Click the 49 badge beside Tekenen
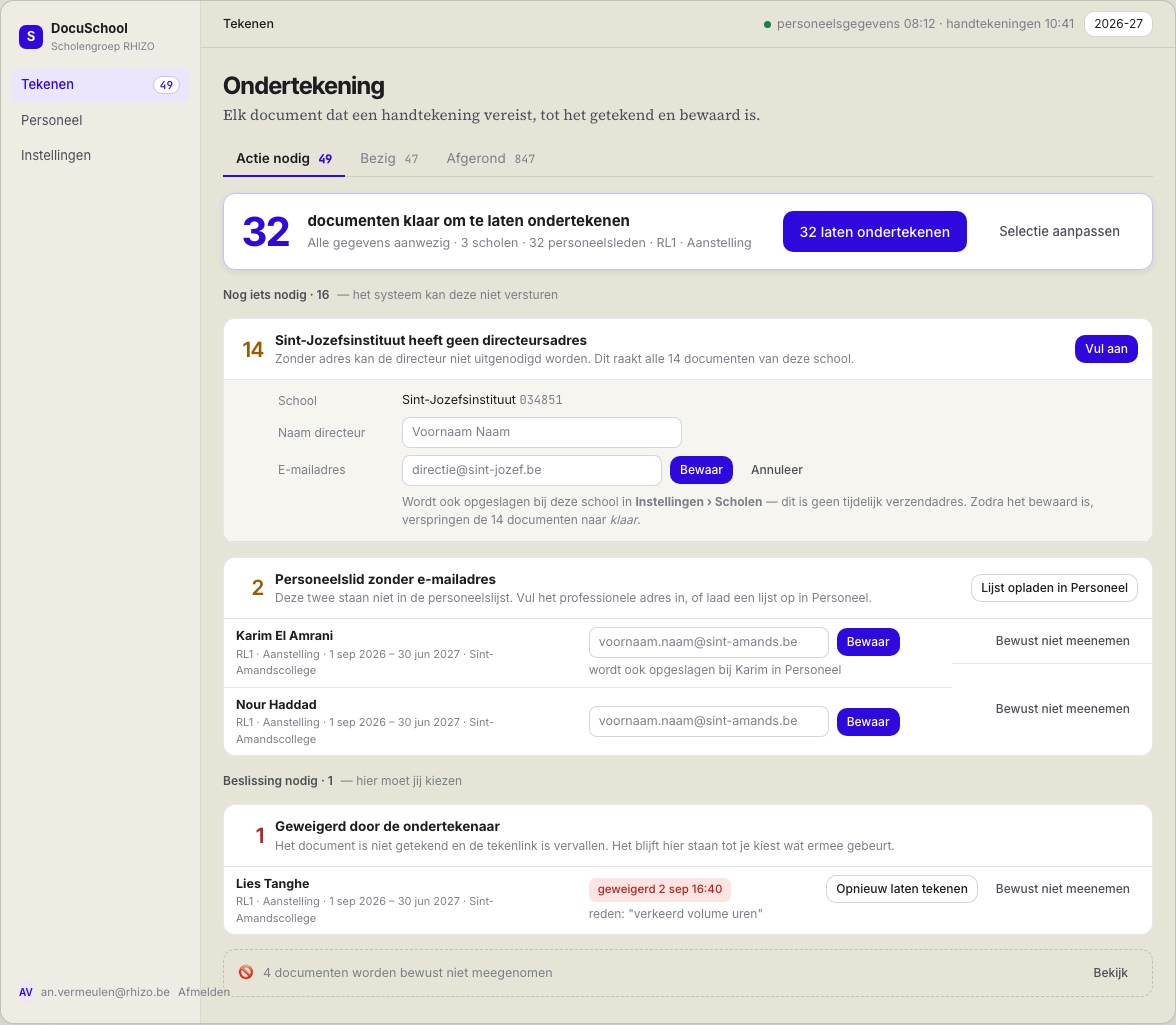 click(166, 85)
